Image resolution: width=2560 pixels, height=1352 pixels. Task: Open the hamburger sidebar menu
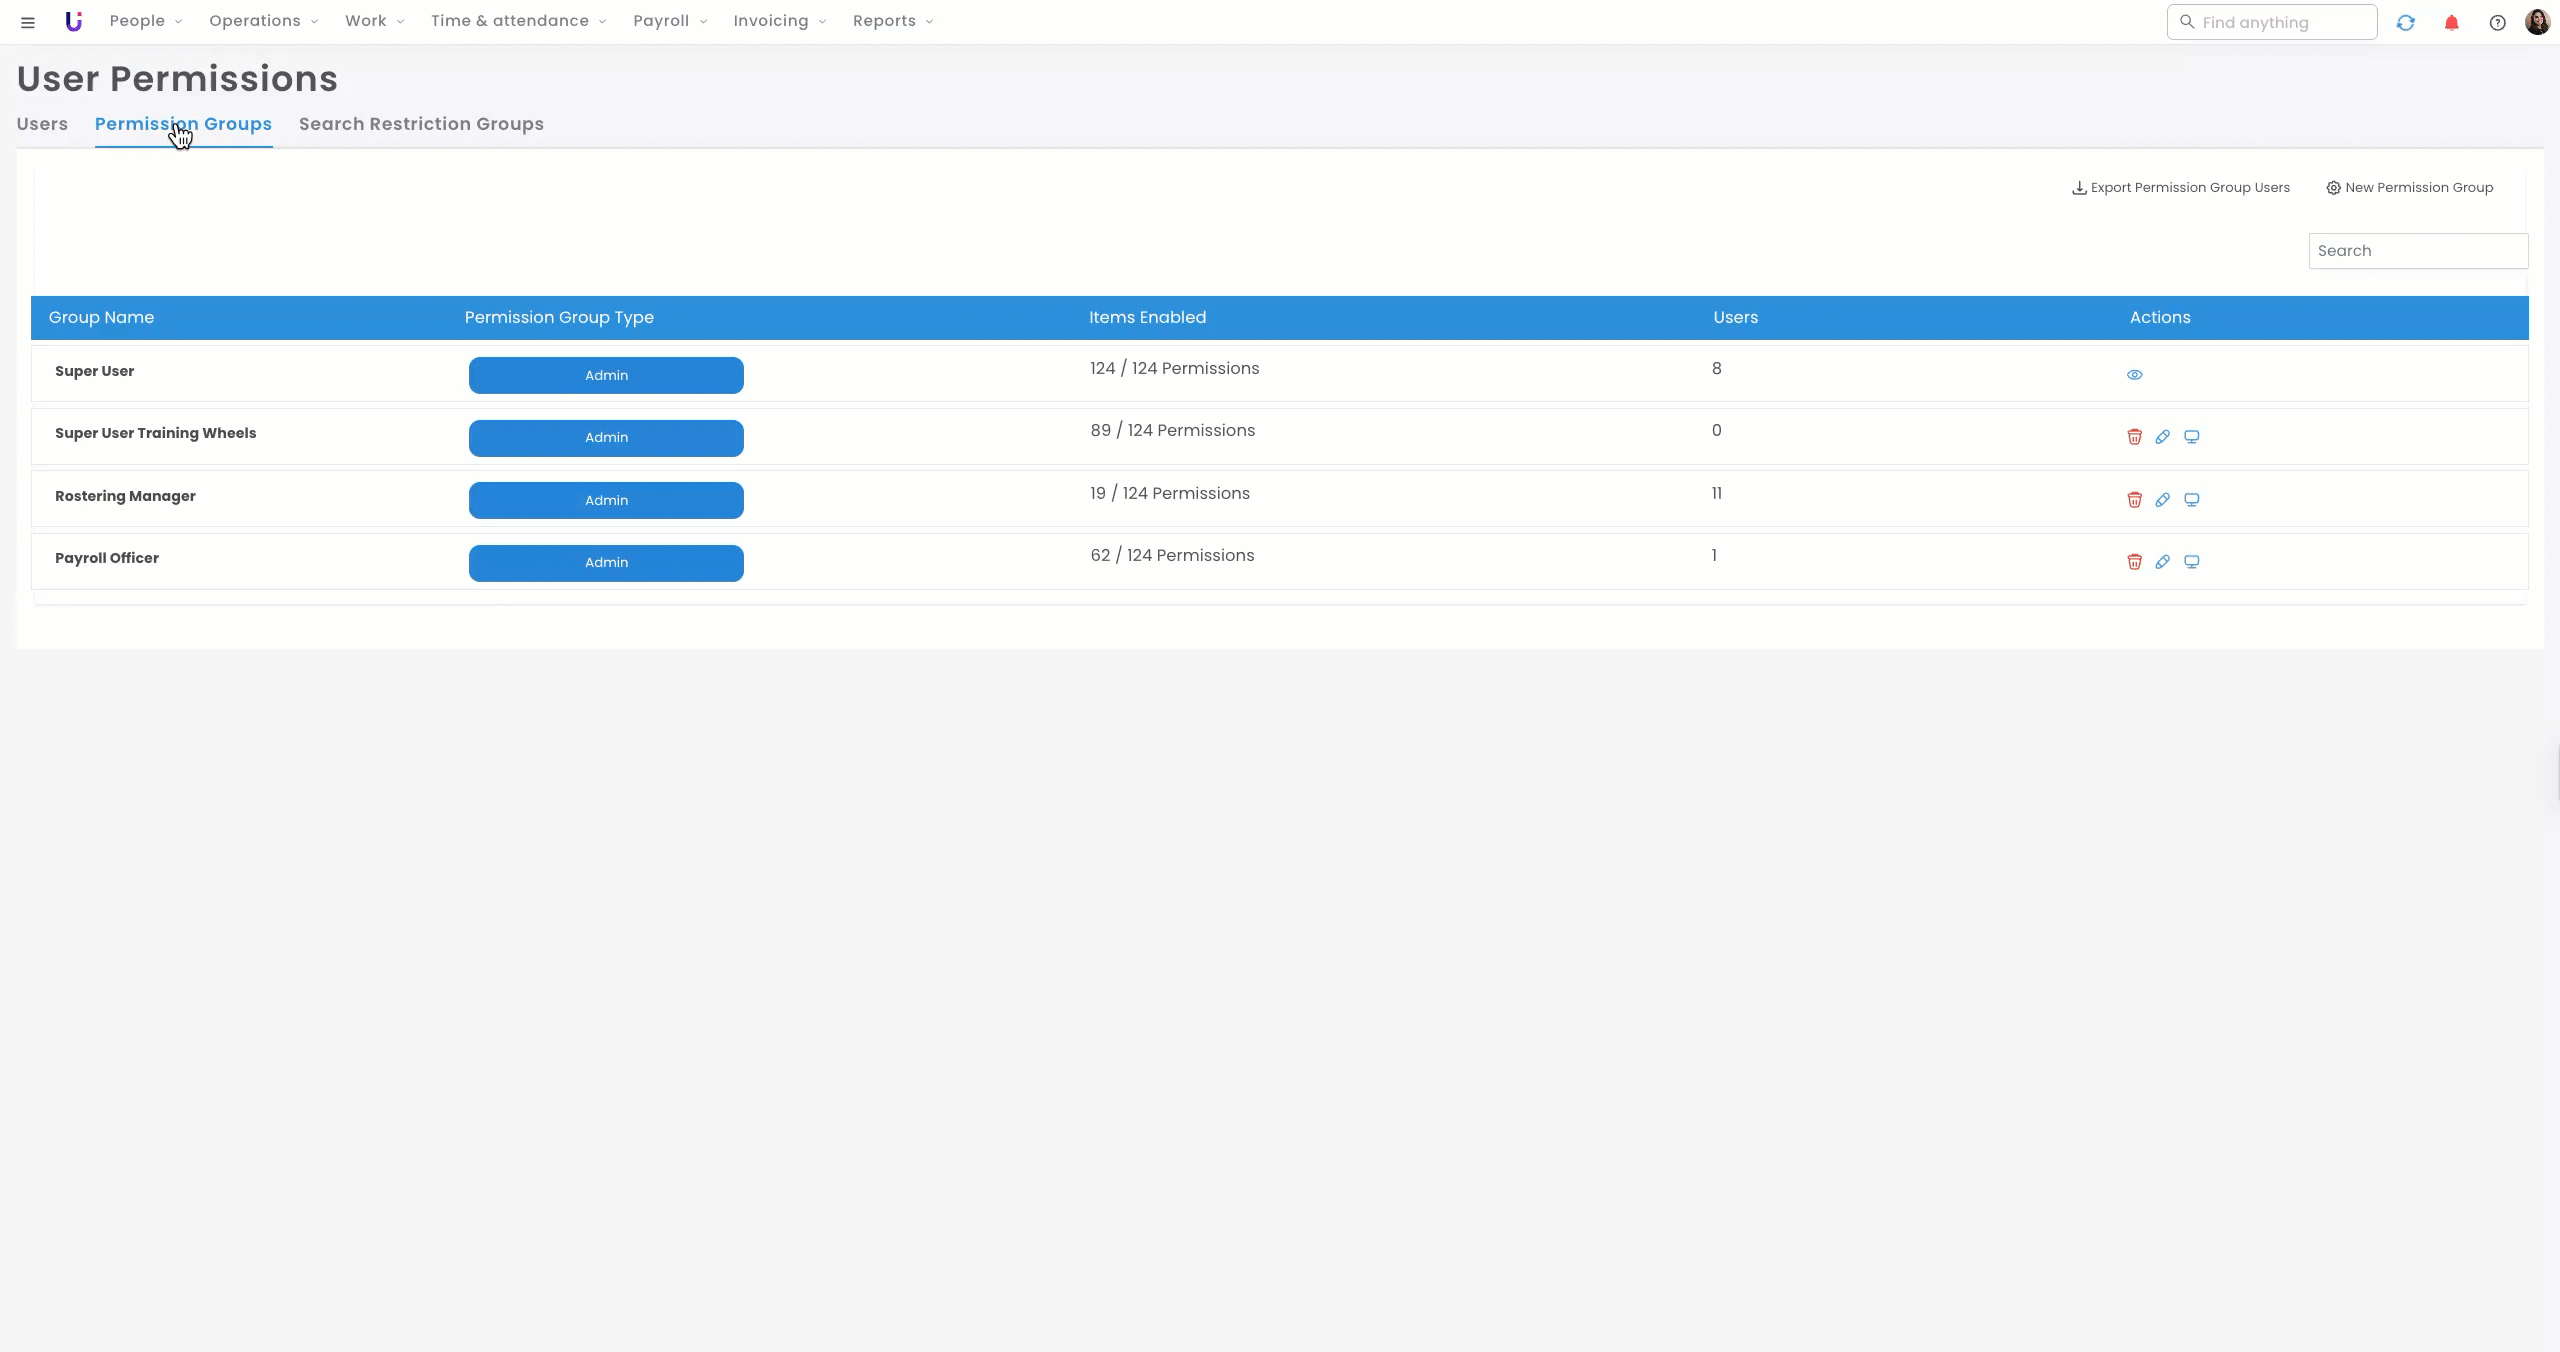click(28, 22)
